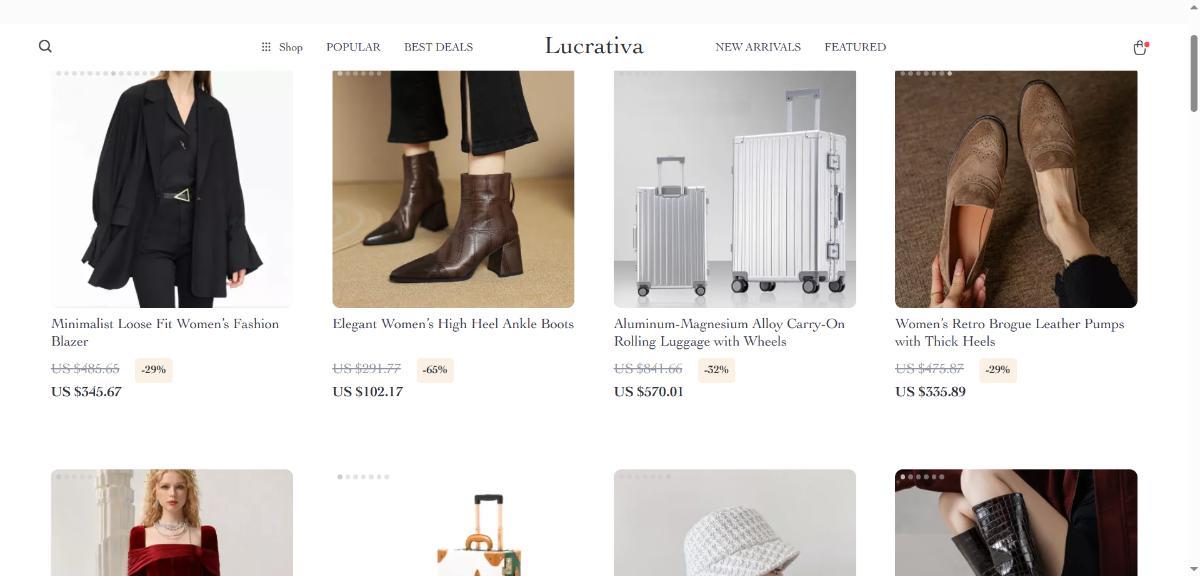This screenshot has height=576, width=1200.
Task: Click the black blazer product image
Action: (172, 188)
